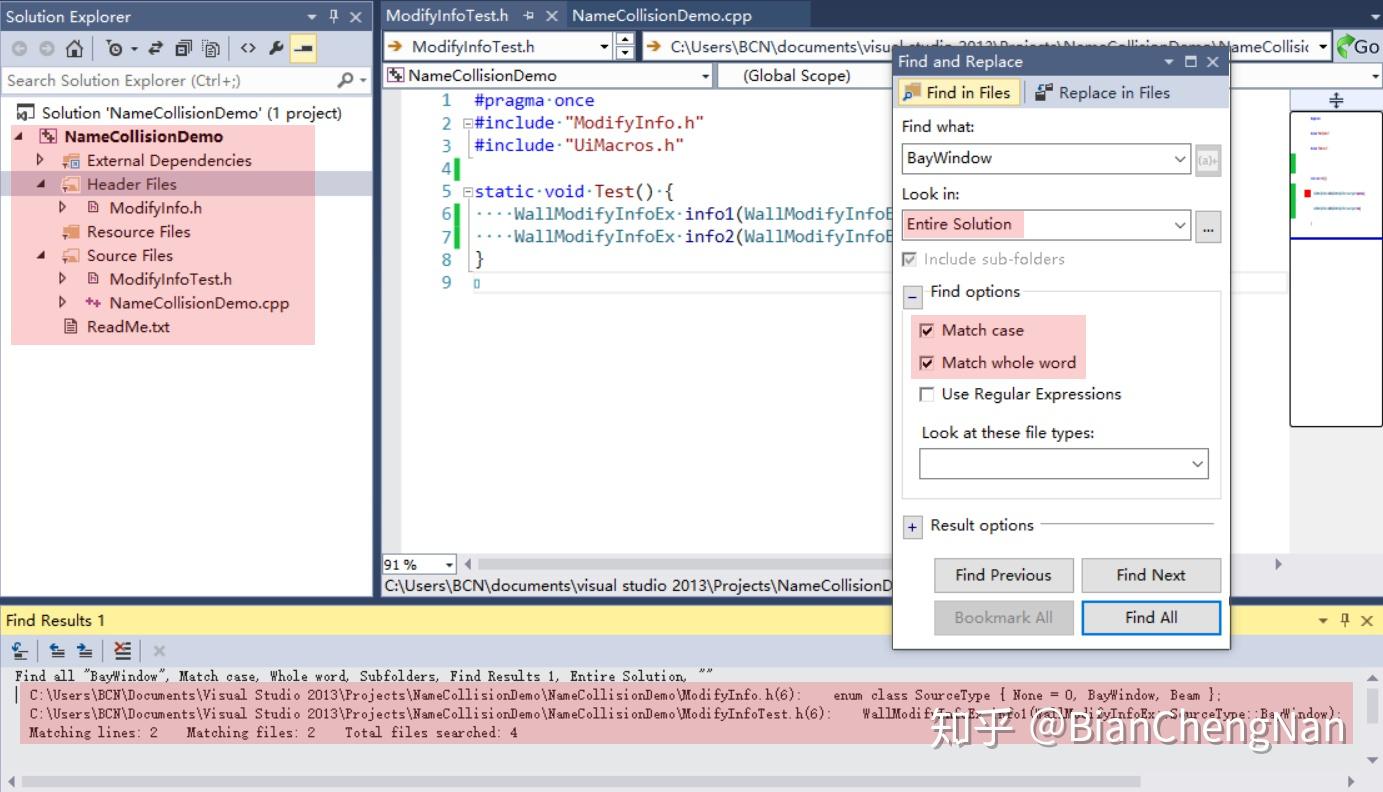Clear All Find Results output

tap(121, 650)
